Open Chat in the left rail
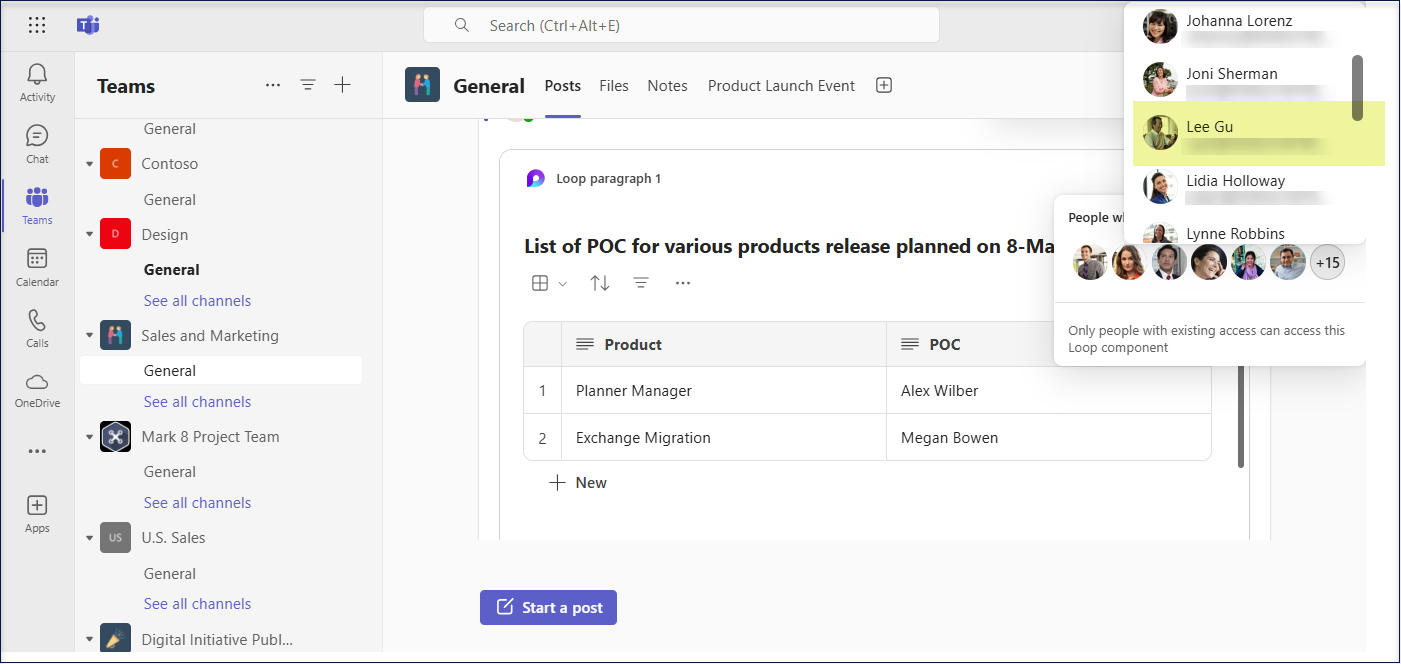 37,144
